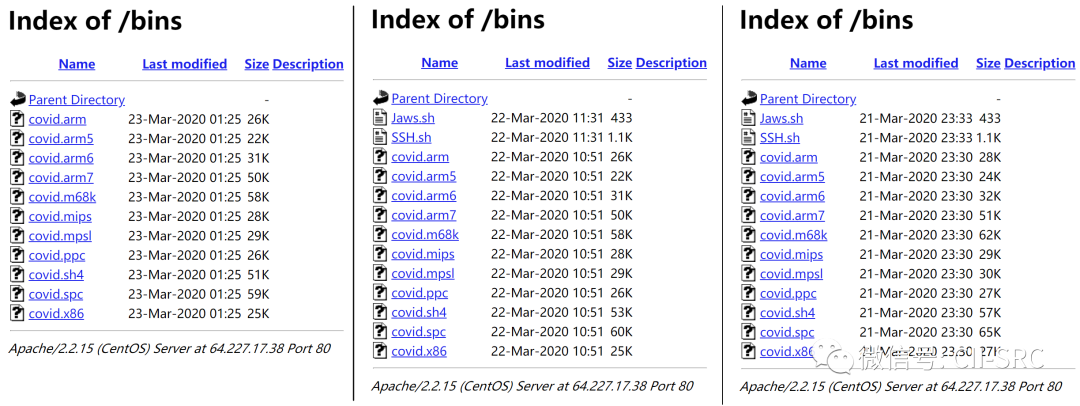Click the unknown-file icon beside covid.arm in the right listing

click(x=749, y=157)
